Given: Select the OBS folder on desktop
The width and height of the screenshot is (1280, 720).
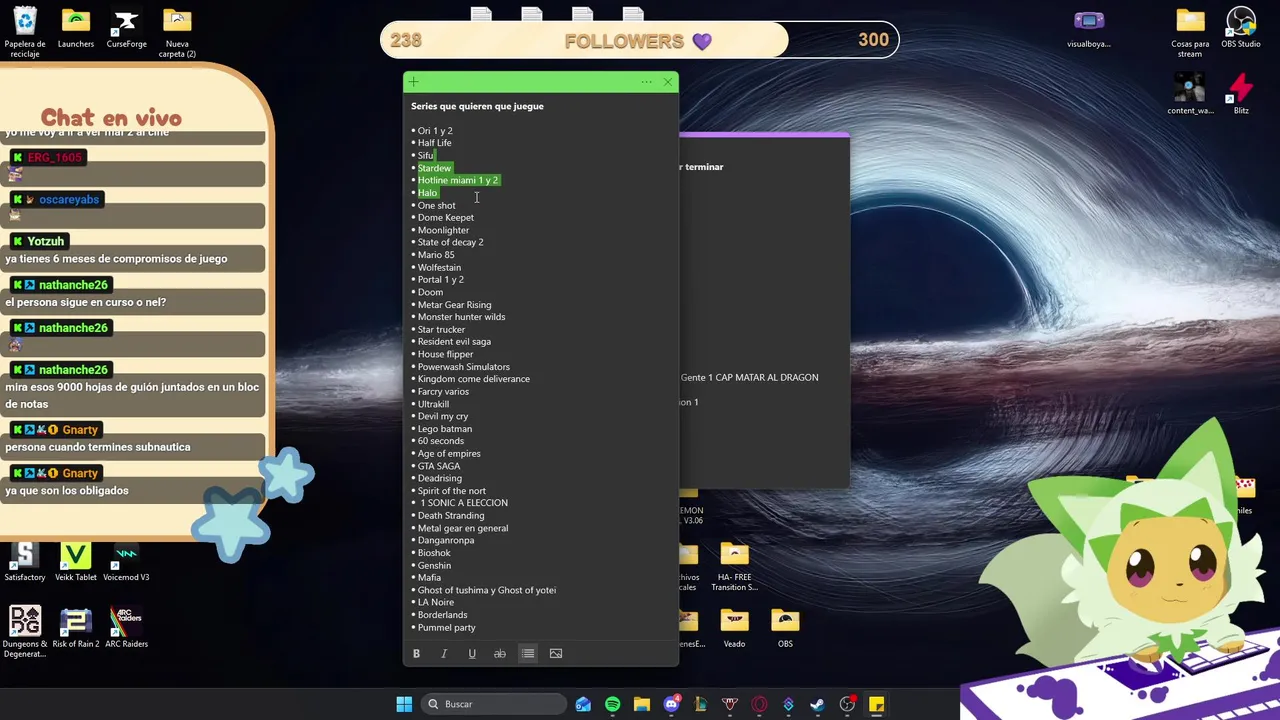Looking at the screenshot, I should pos(785,629).
